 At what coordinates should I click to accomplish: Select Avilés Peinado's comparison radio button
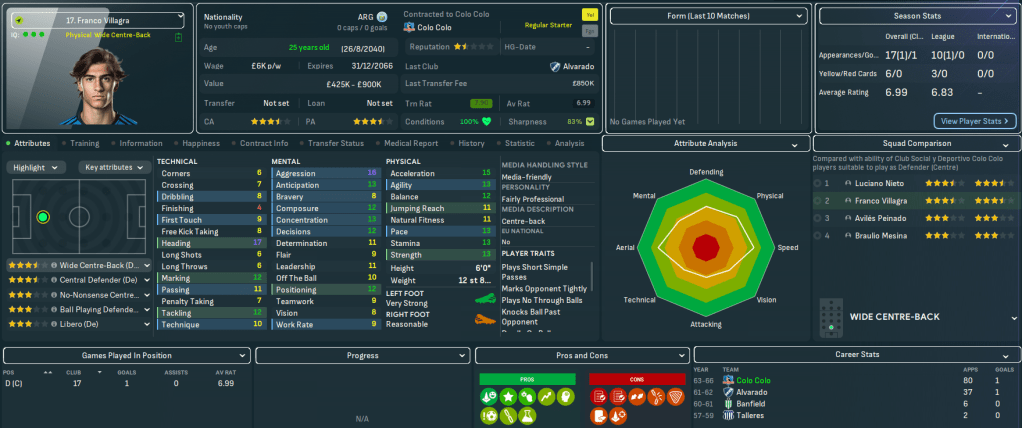tap(817, 218)
